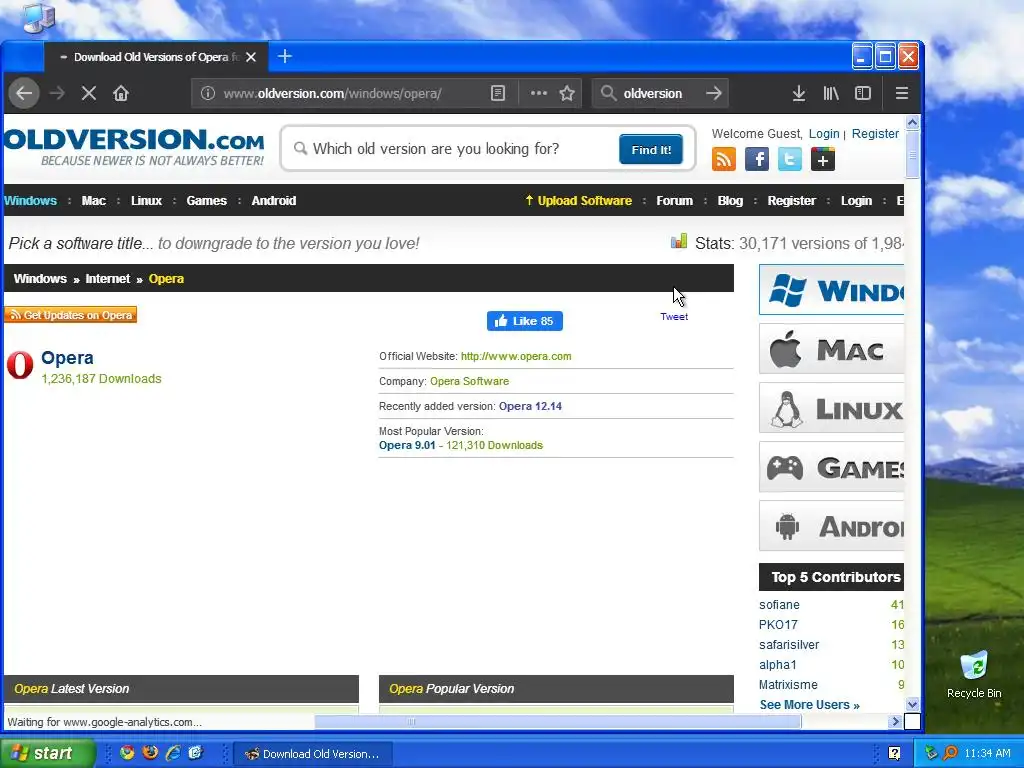Image resolution: width=1024 pixels, height=768 pixels.
Task: Open the help question mark tray icon
Action: 895,753
